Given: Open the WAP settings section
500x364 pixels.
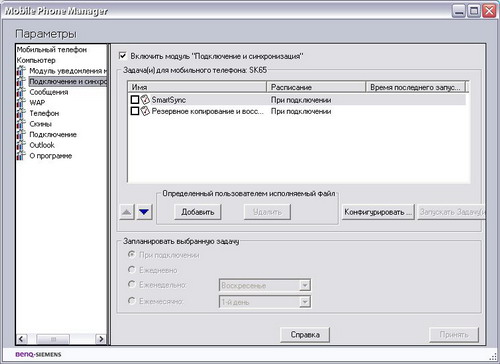Looking at the screenshot, I should (37, 103).
